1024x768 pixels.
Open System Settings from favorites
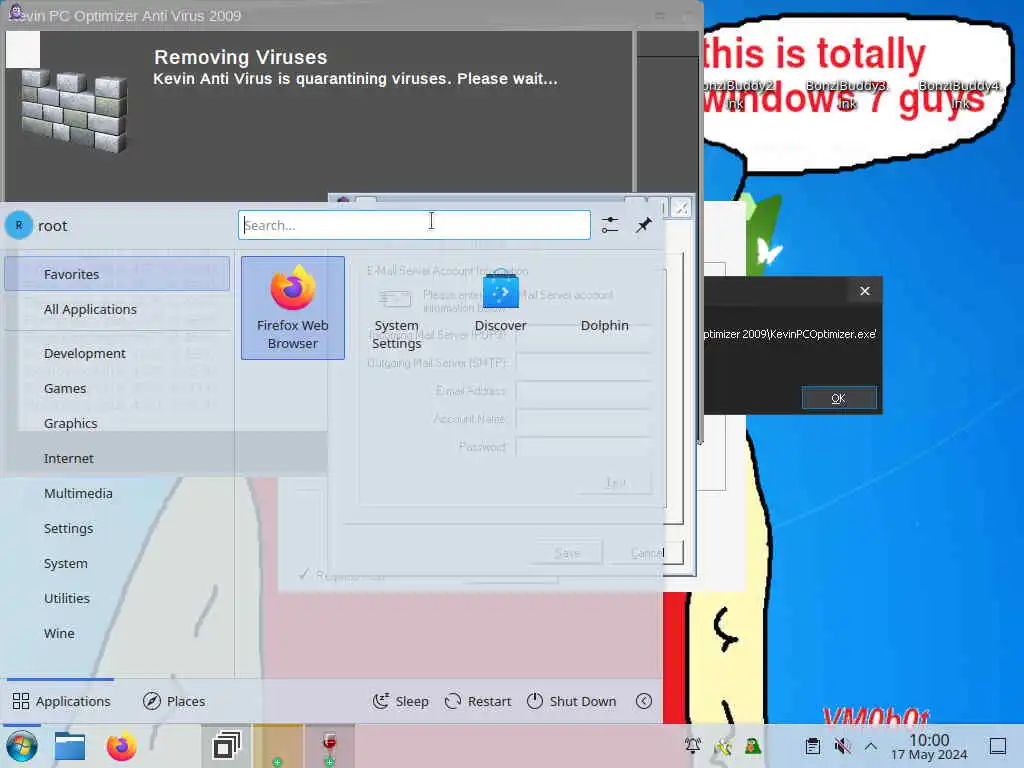click(396, 308)
